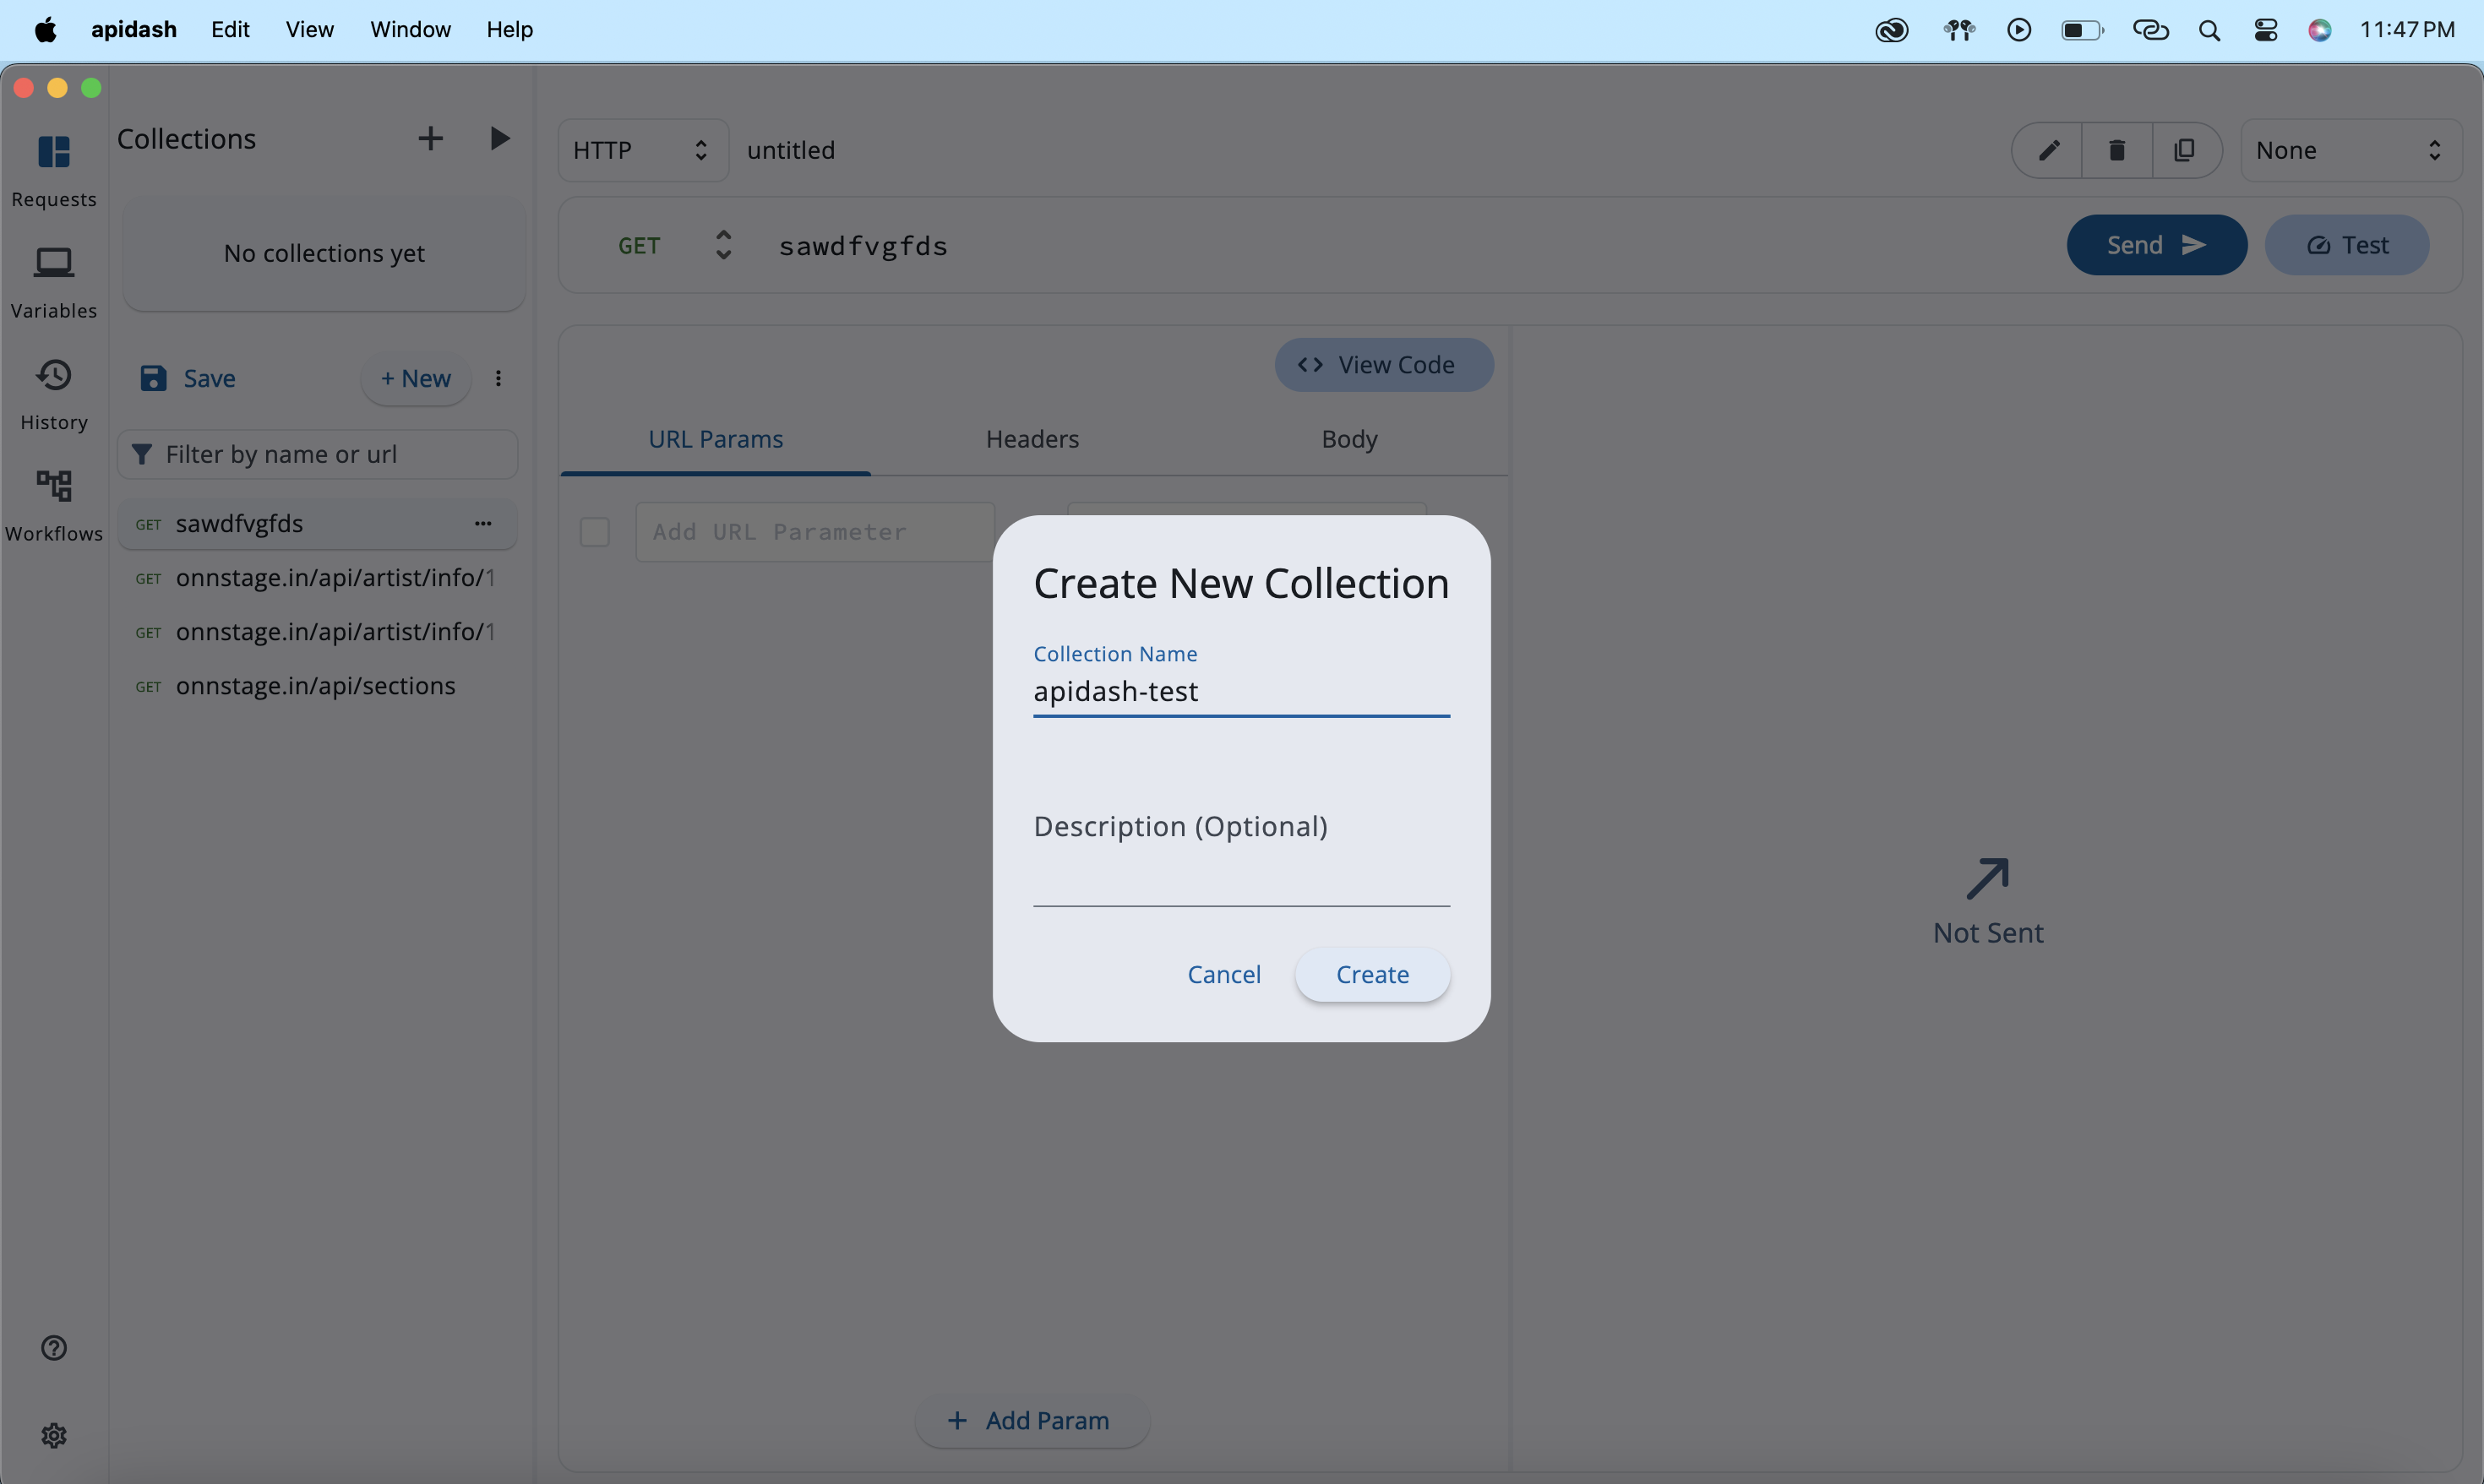Switch to the Headers tab

click(1032, 439)
